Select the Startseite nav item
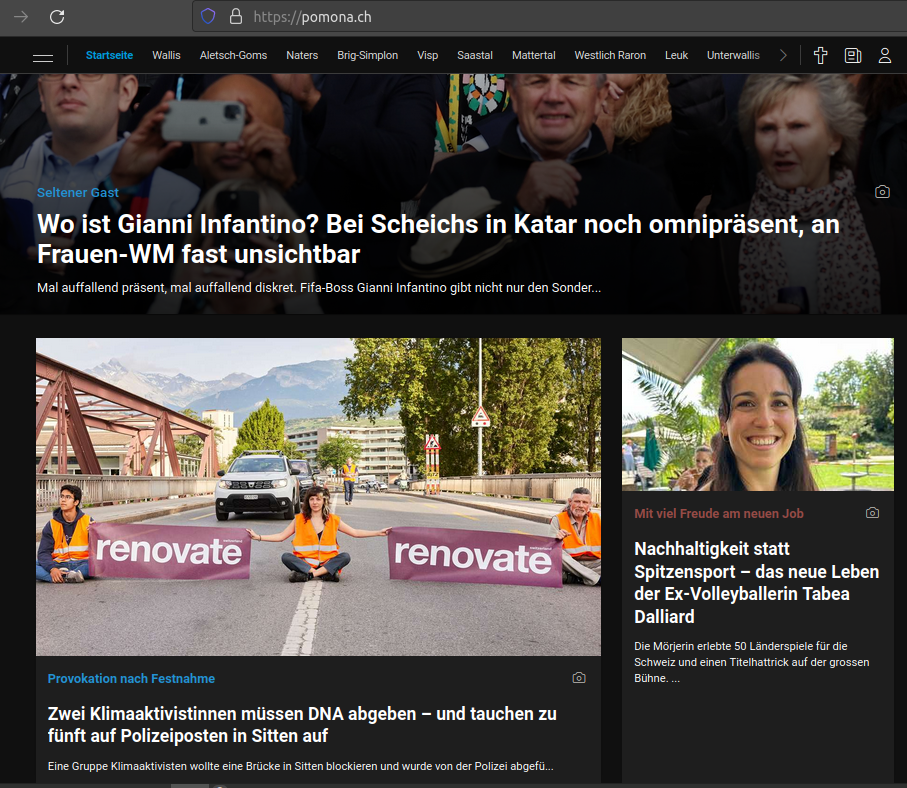This screenshot has width=907, height=788. click(x=109, y=56)
